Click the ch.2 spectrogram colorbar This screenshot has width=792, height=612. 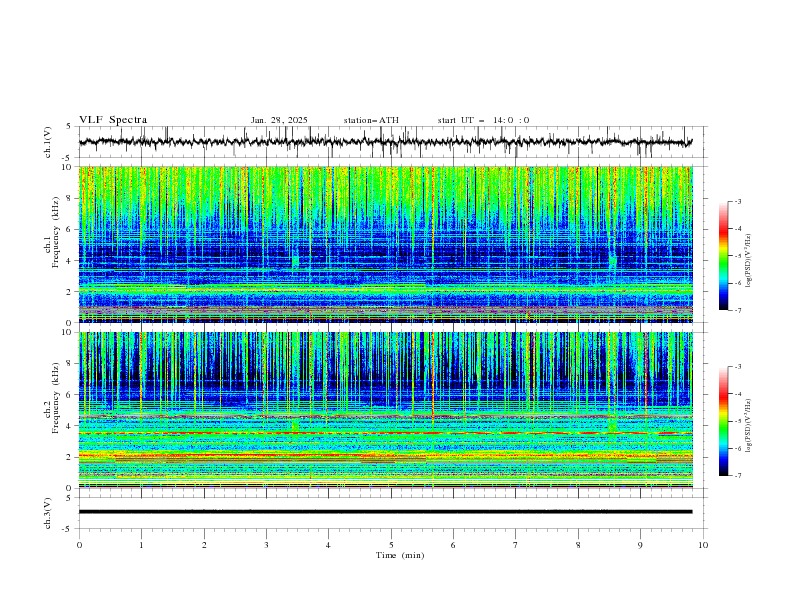[x=724, y=421]
